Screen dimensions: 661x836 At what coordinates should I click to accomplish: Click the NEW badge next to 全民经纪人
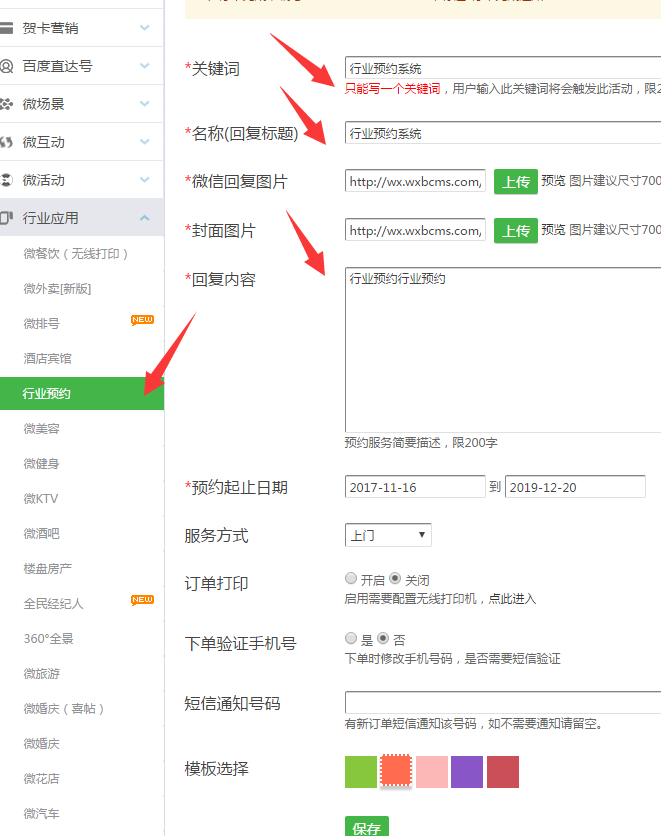pos(142,600)
